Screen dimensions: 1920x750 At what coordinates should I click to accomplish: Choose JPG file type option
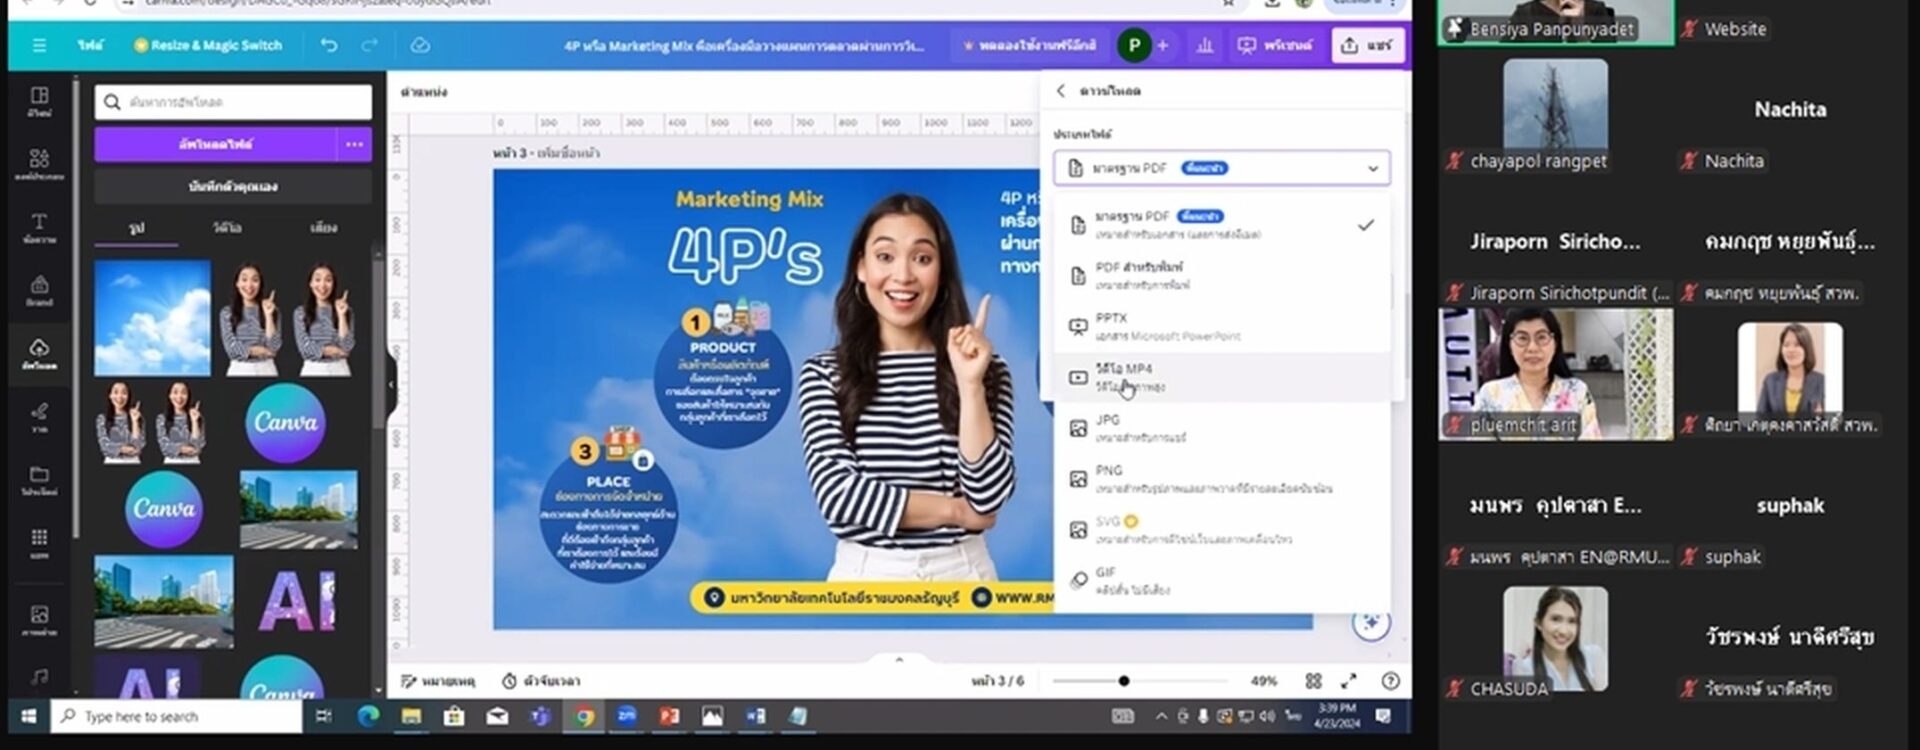1221,428
